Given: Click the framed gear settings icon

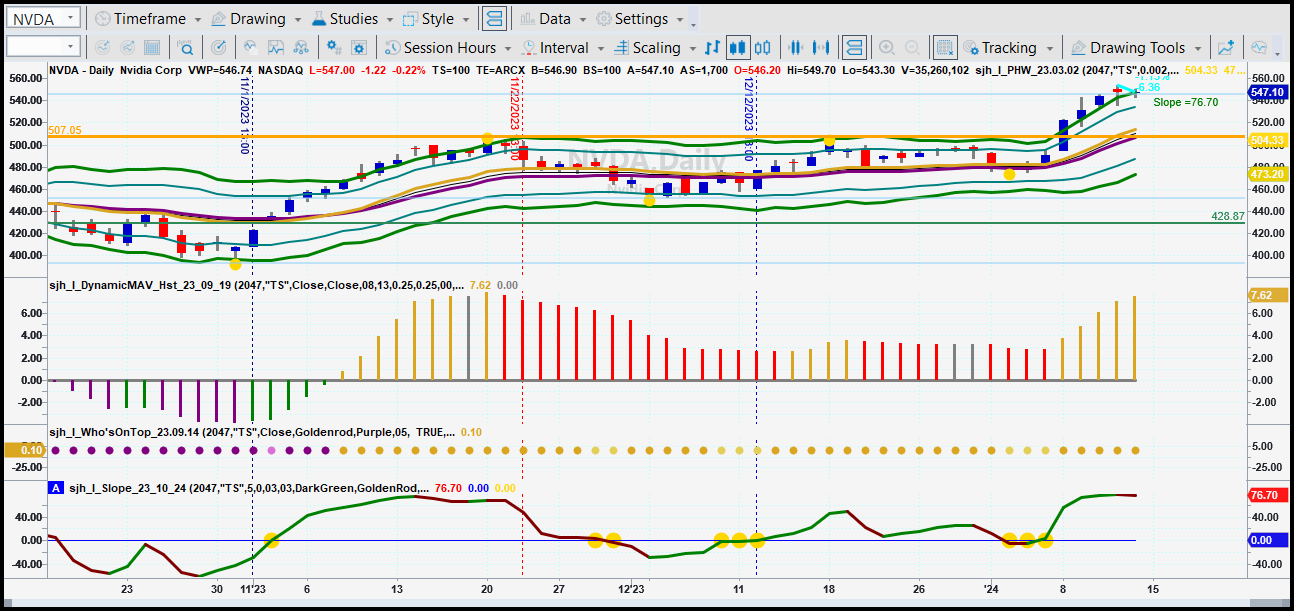Looking at the screenshot, I should point(360,48).
